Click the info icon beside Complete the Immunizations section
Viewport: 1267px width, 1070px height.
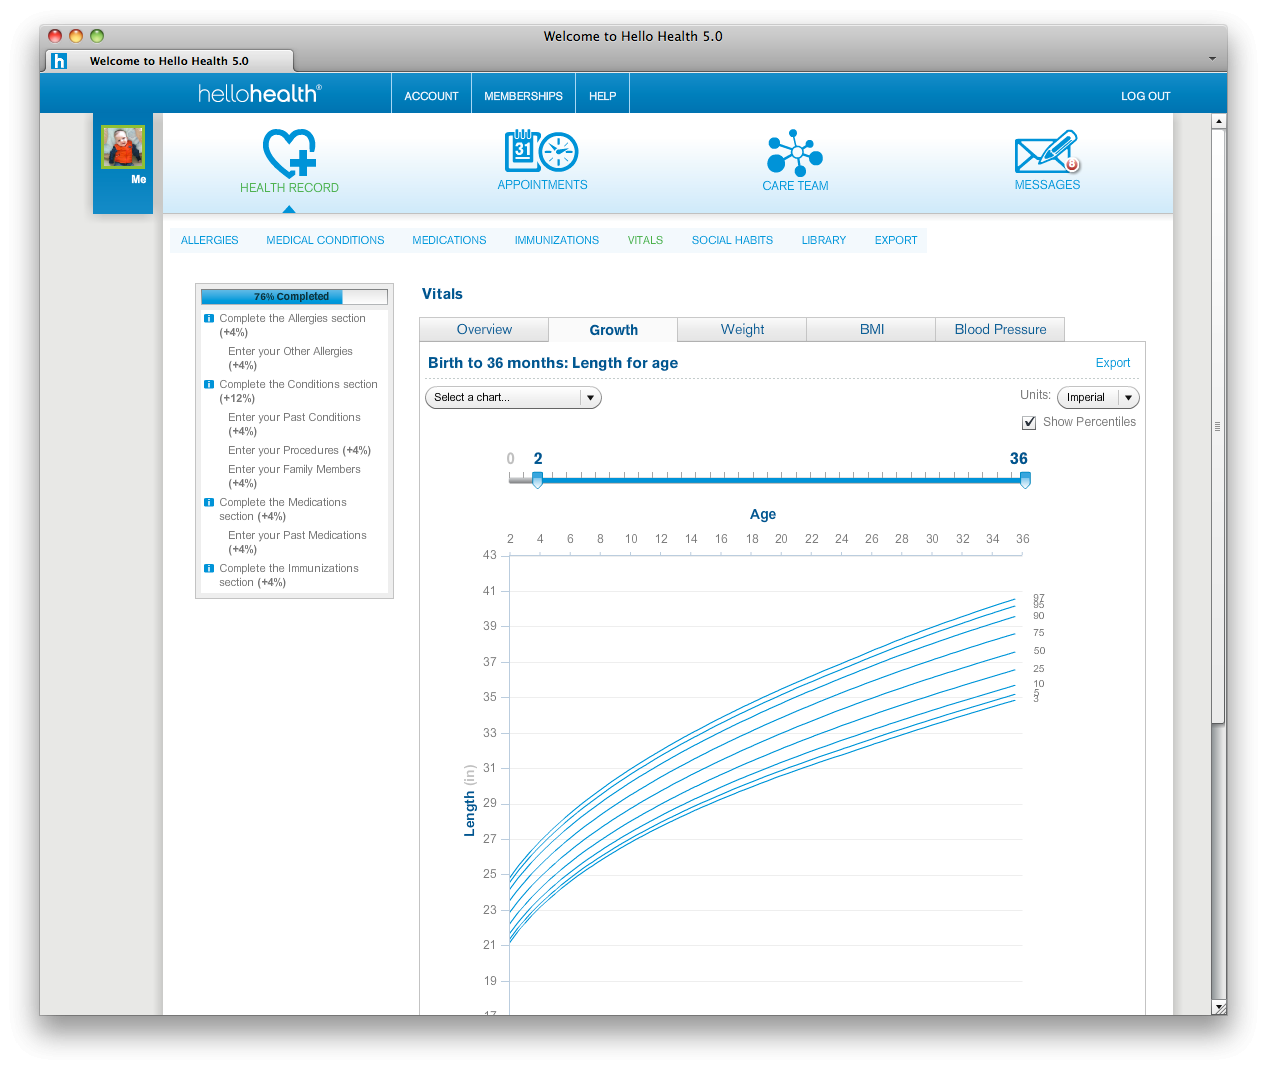coord(208,568)
